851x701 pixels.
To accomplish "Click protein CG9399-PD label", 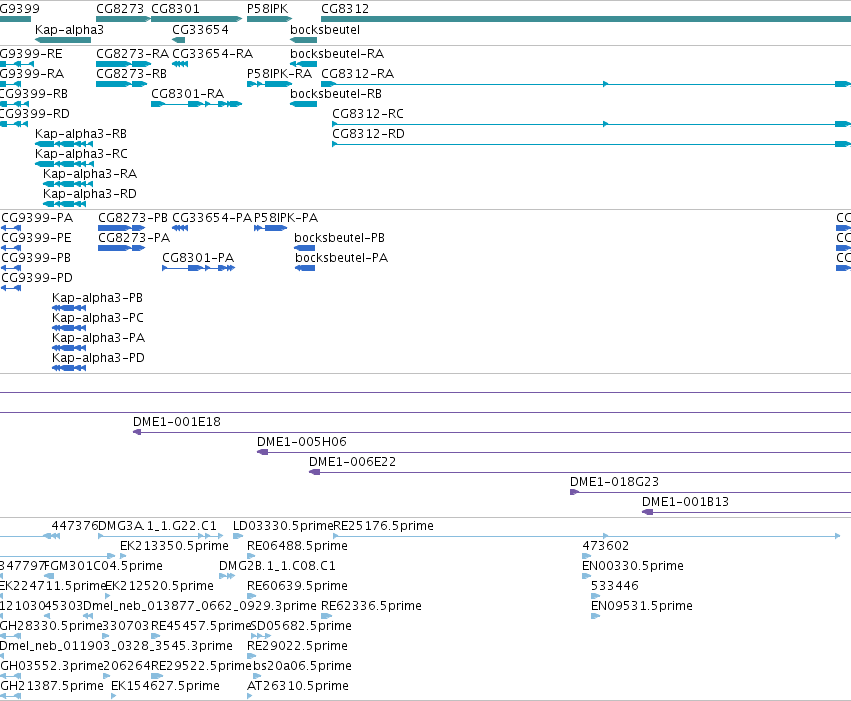I will click(37, 278).
